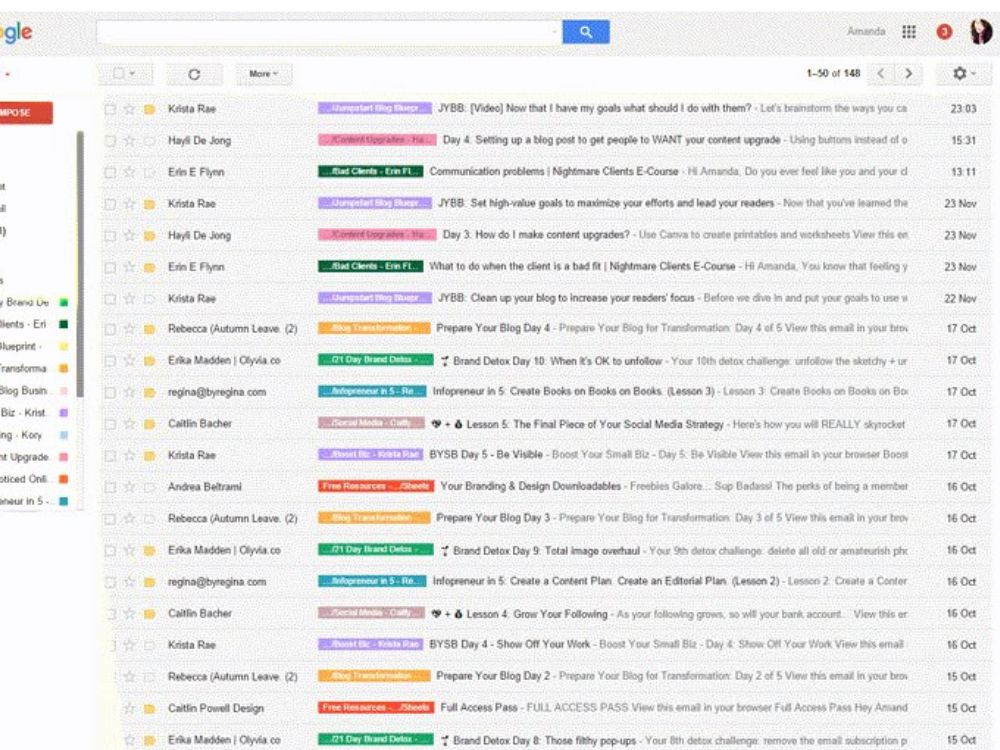The image size is (1000, 750).
Task: Click sender Caitlin Powell Design
Action: click(216, 708)
